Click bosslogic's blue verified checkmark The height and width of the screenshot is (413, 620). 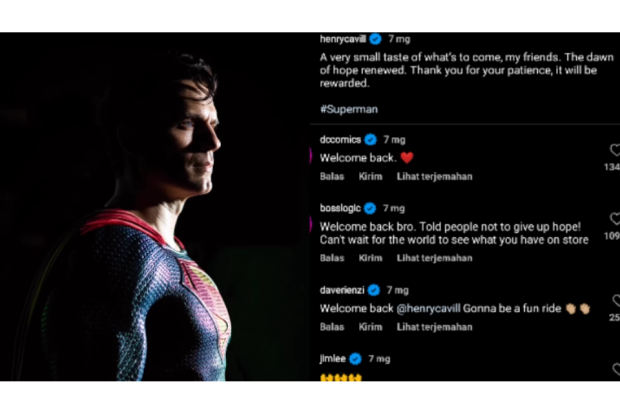(x=370, y=208)
